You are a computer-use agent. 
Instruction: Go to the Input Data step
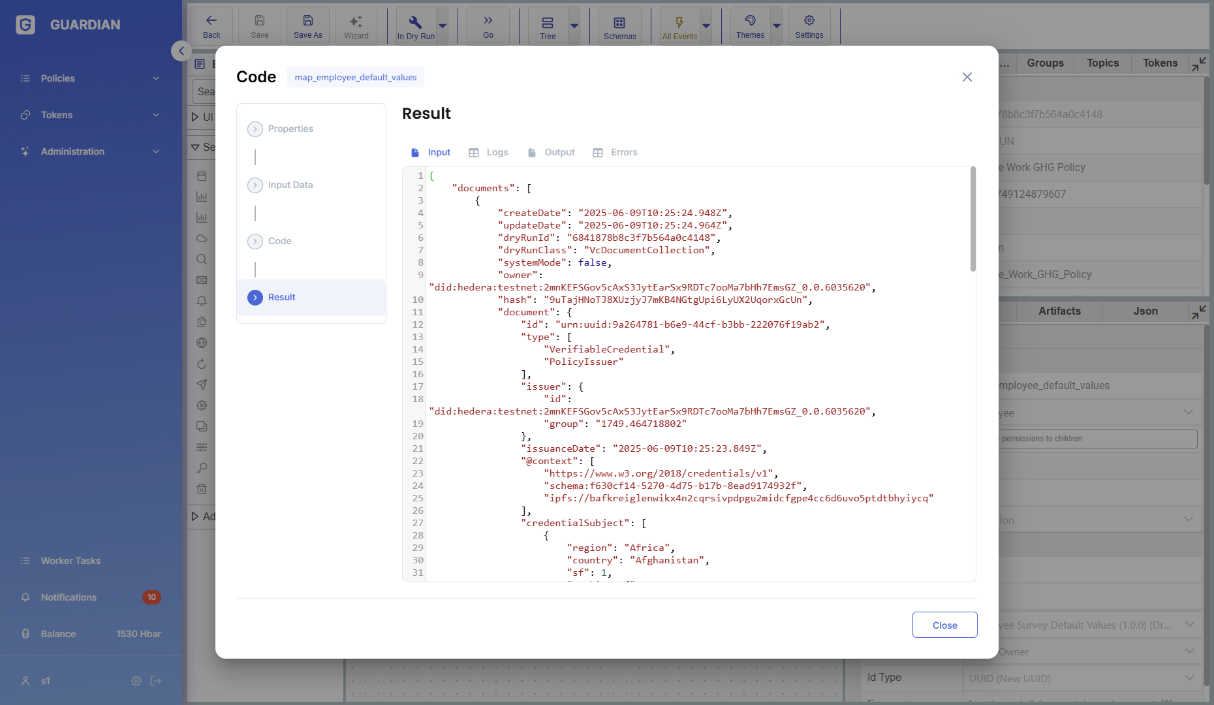click(x=289, y=185)
